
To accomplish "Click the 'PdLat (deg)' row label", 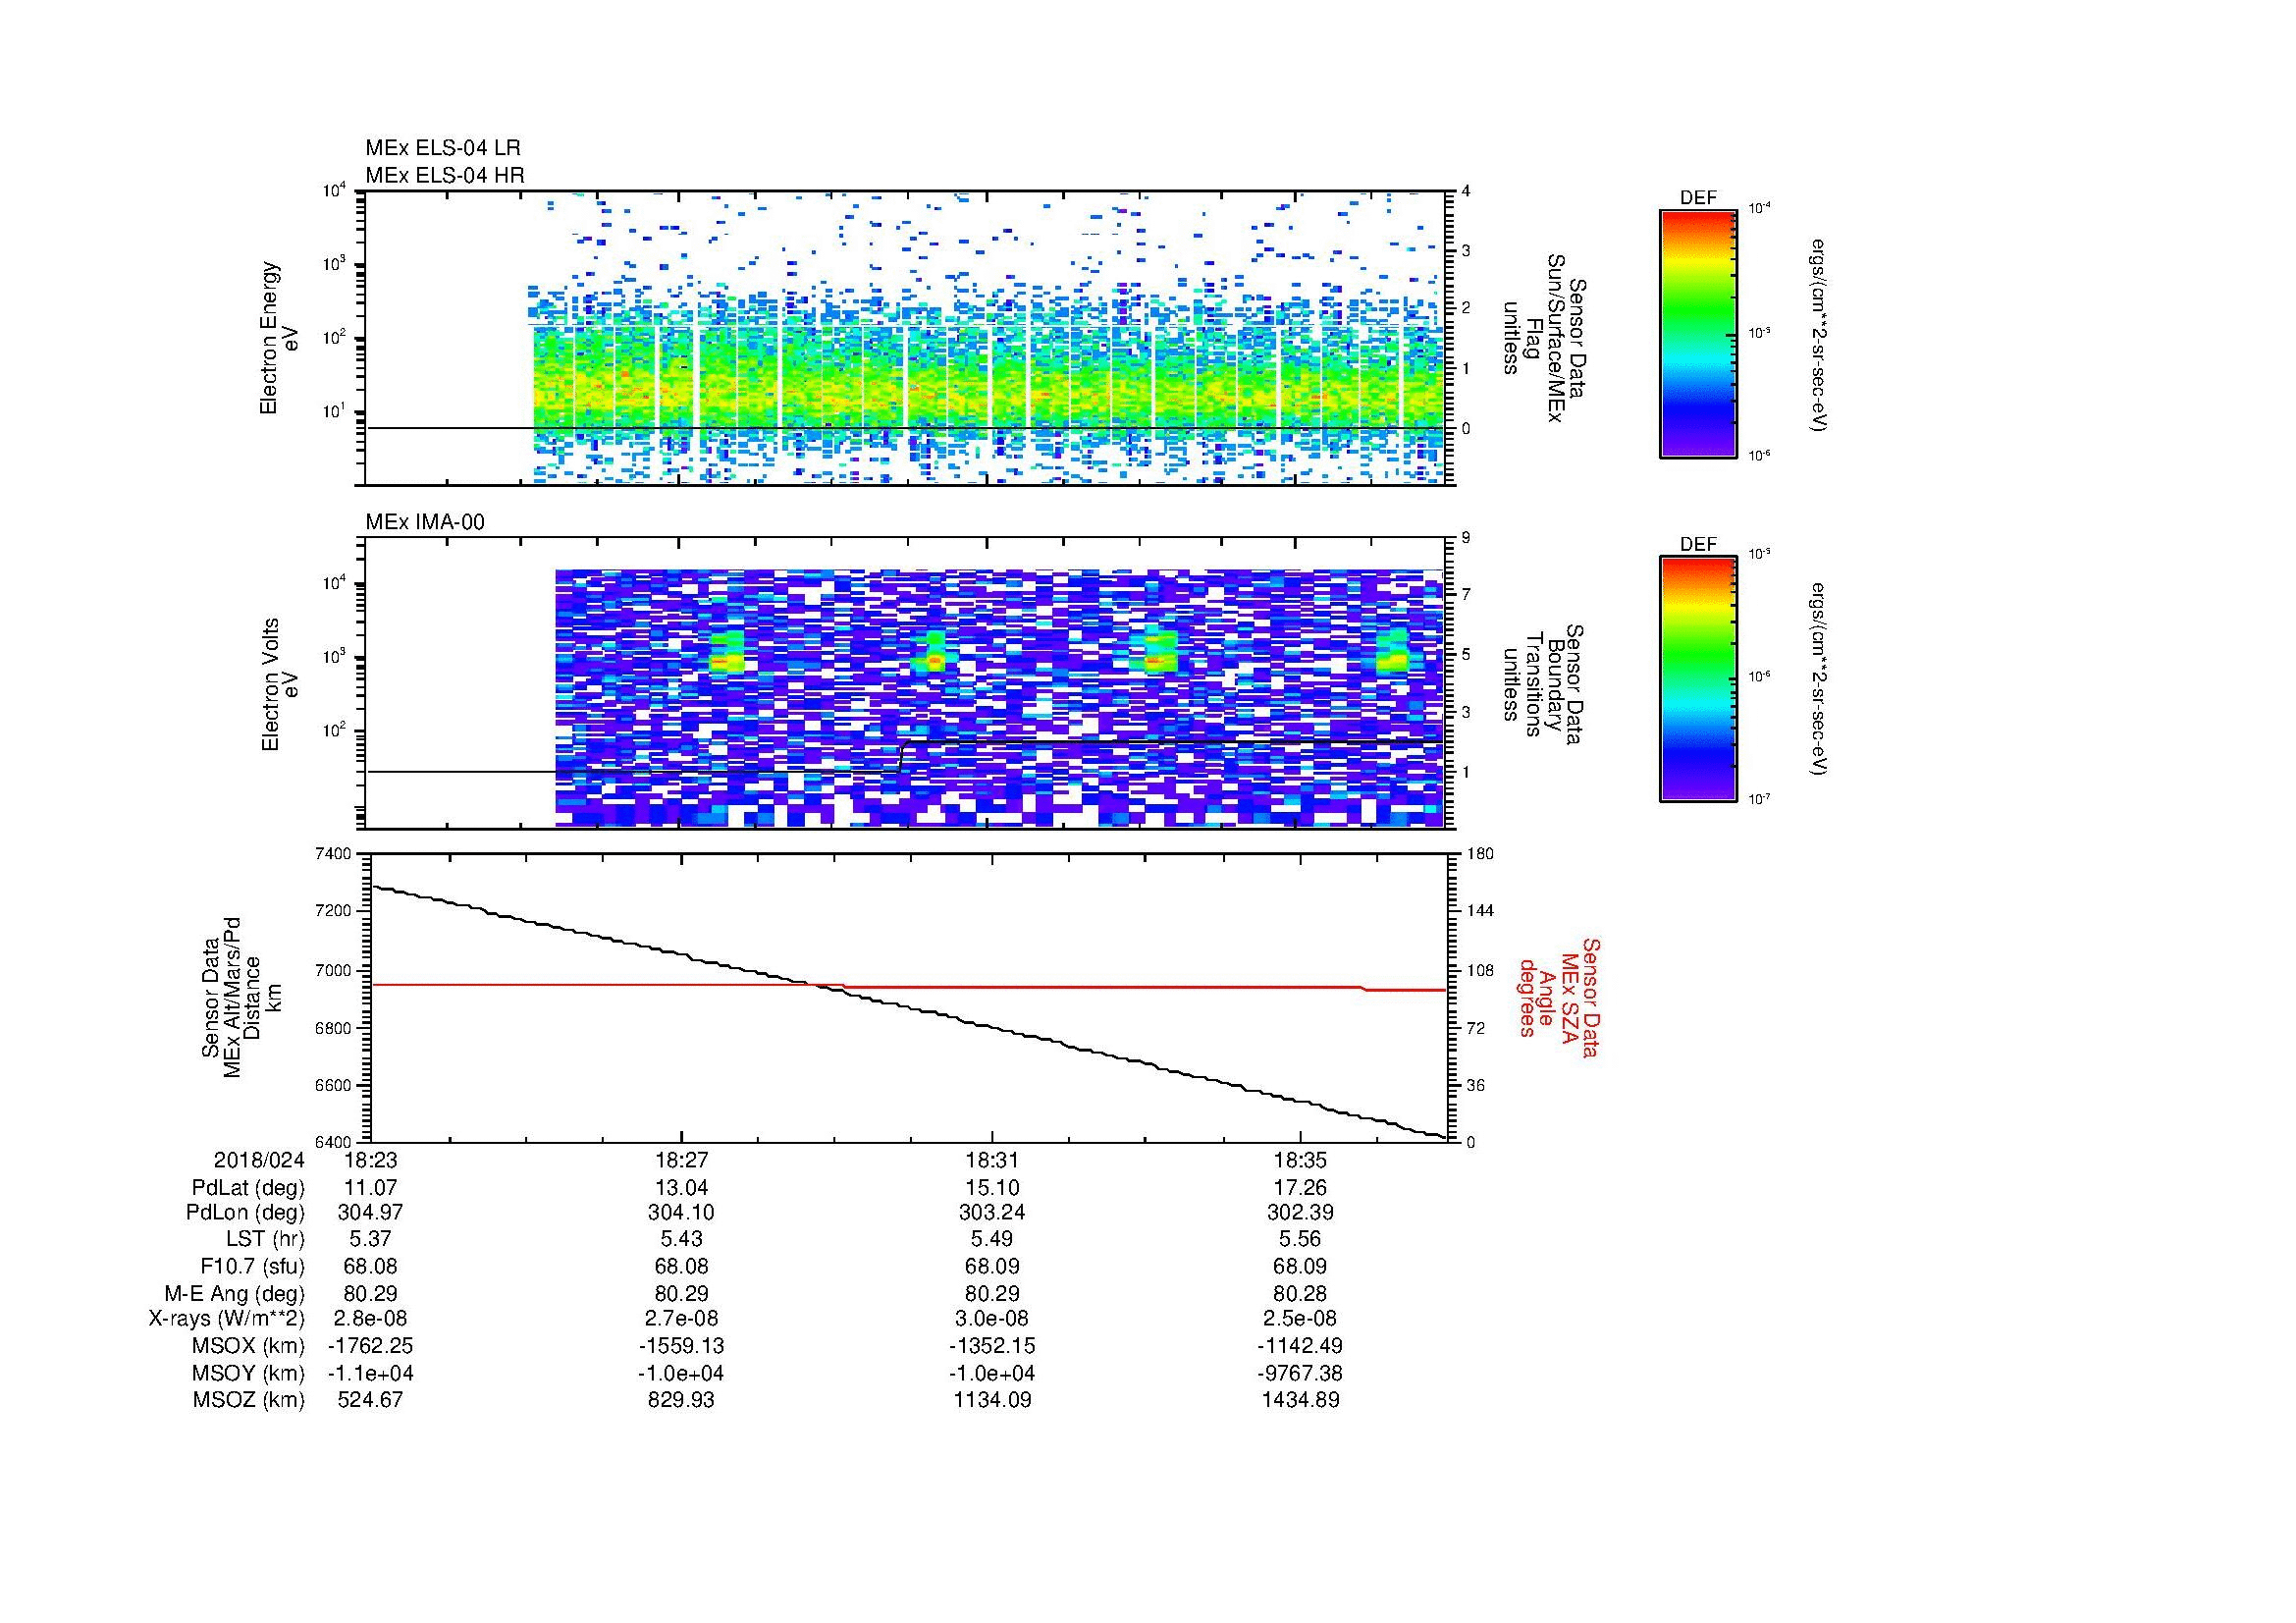I will tap(248, 1188).
